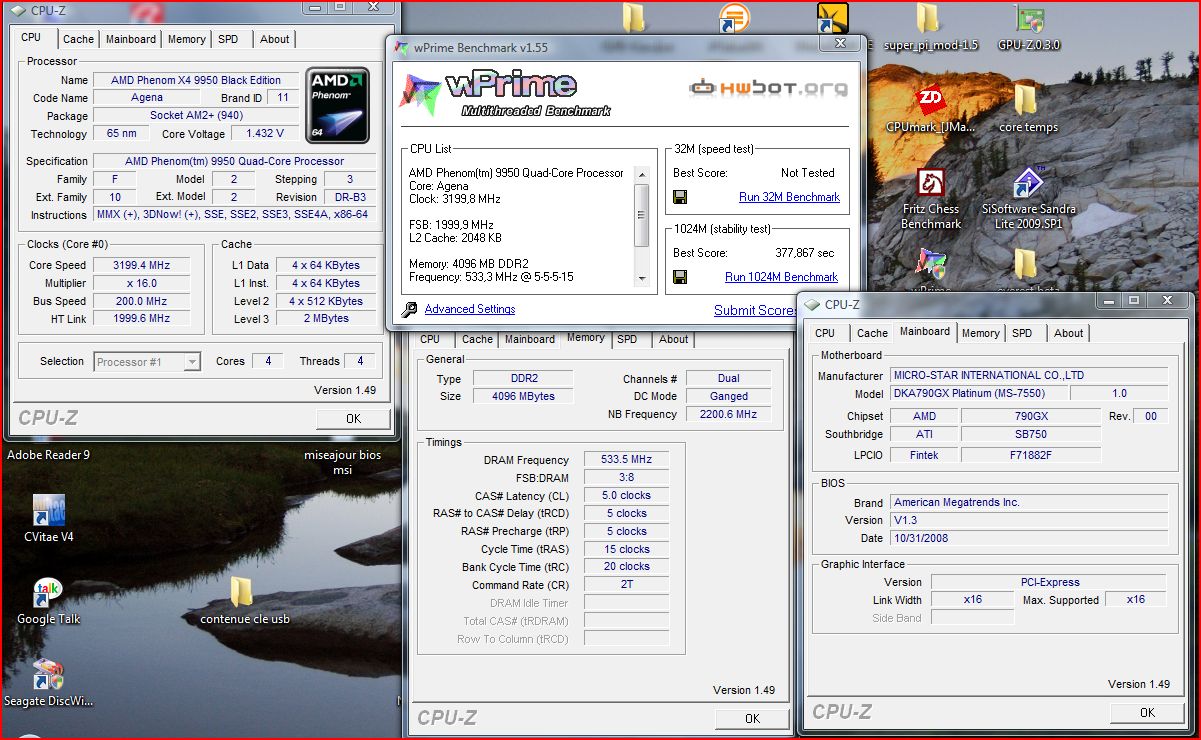Click title bar icon of CPU-Z Processor window
1201x740 pixels.
19,10
